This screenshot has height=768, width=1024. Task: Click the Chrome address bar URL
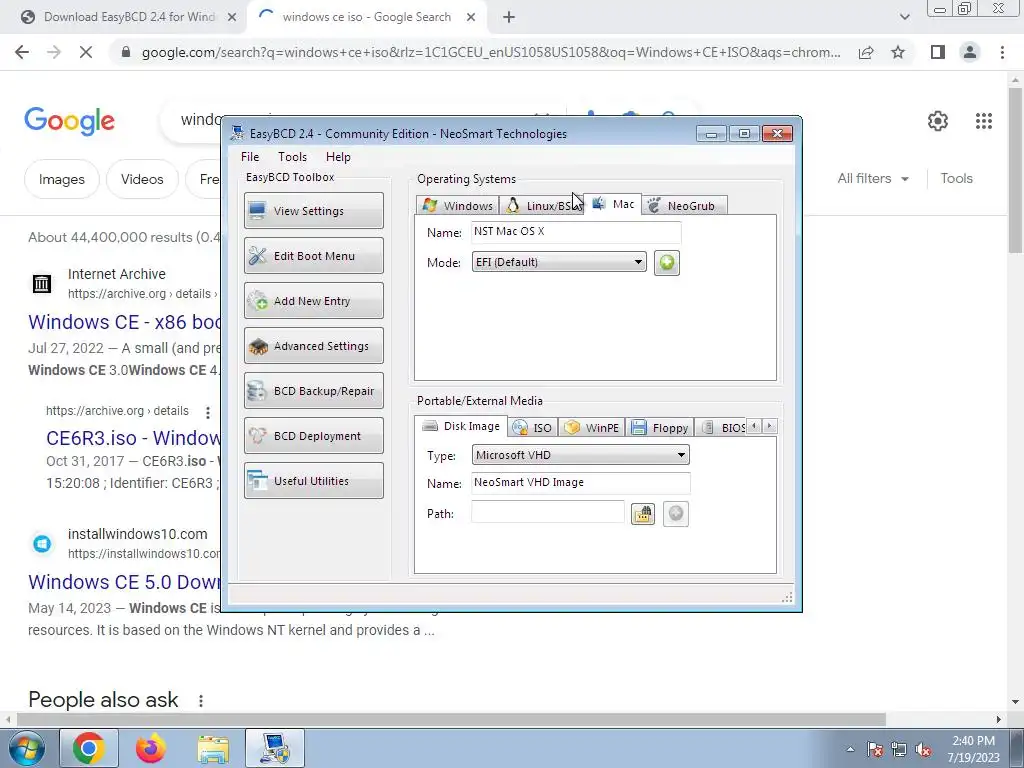pos(490,52)
